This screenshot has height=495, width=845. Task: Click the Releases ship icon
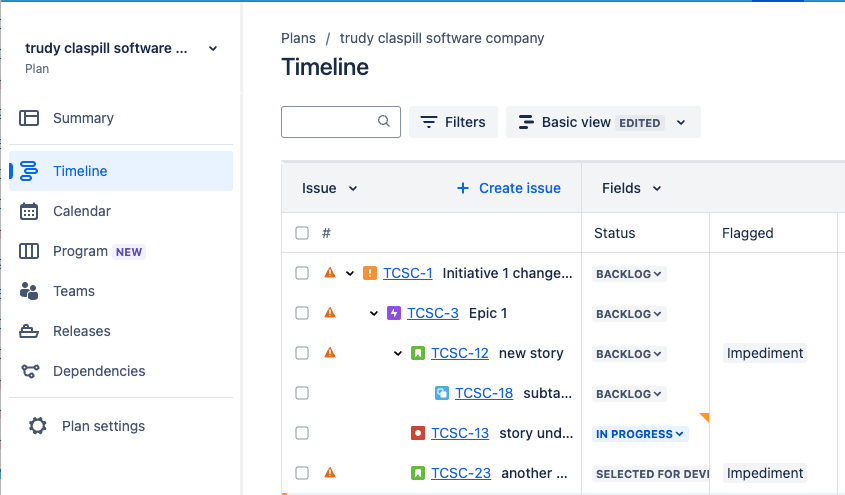click(29, 331)
